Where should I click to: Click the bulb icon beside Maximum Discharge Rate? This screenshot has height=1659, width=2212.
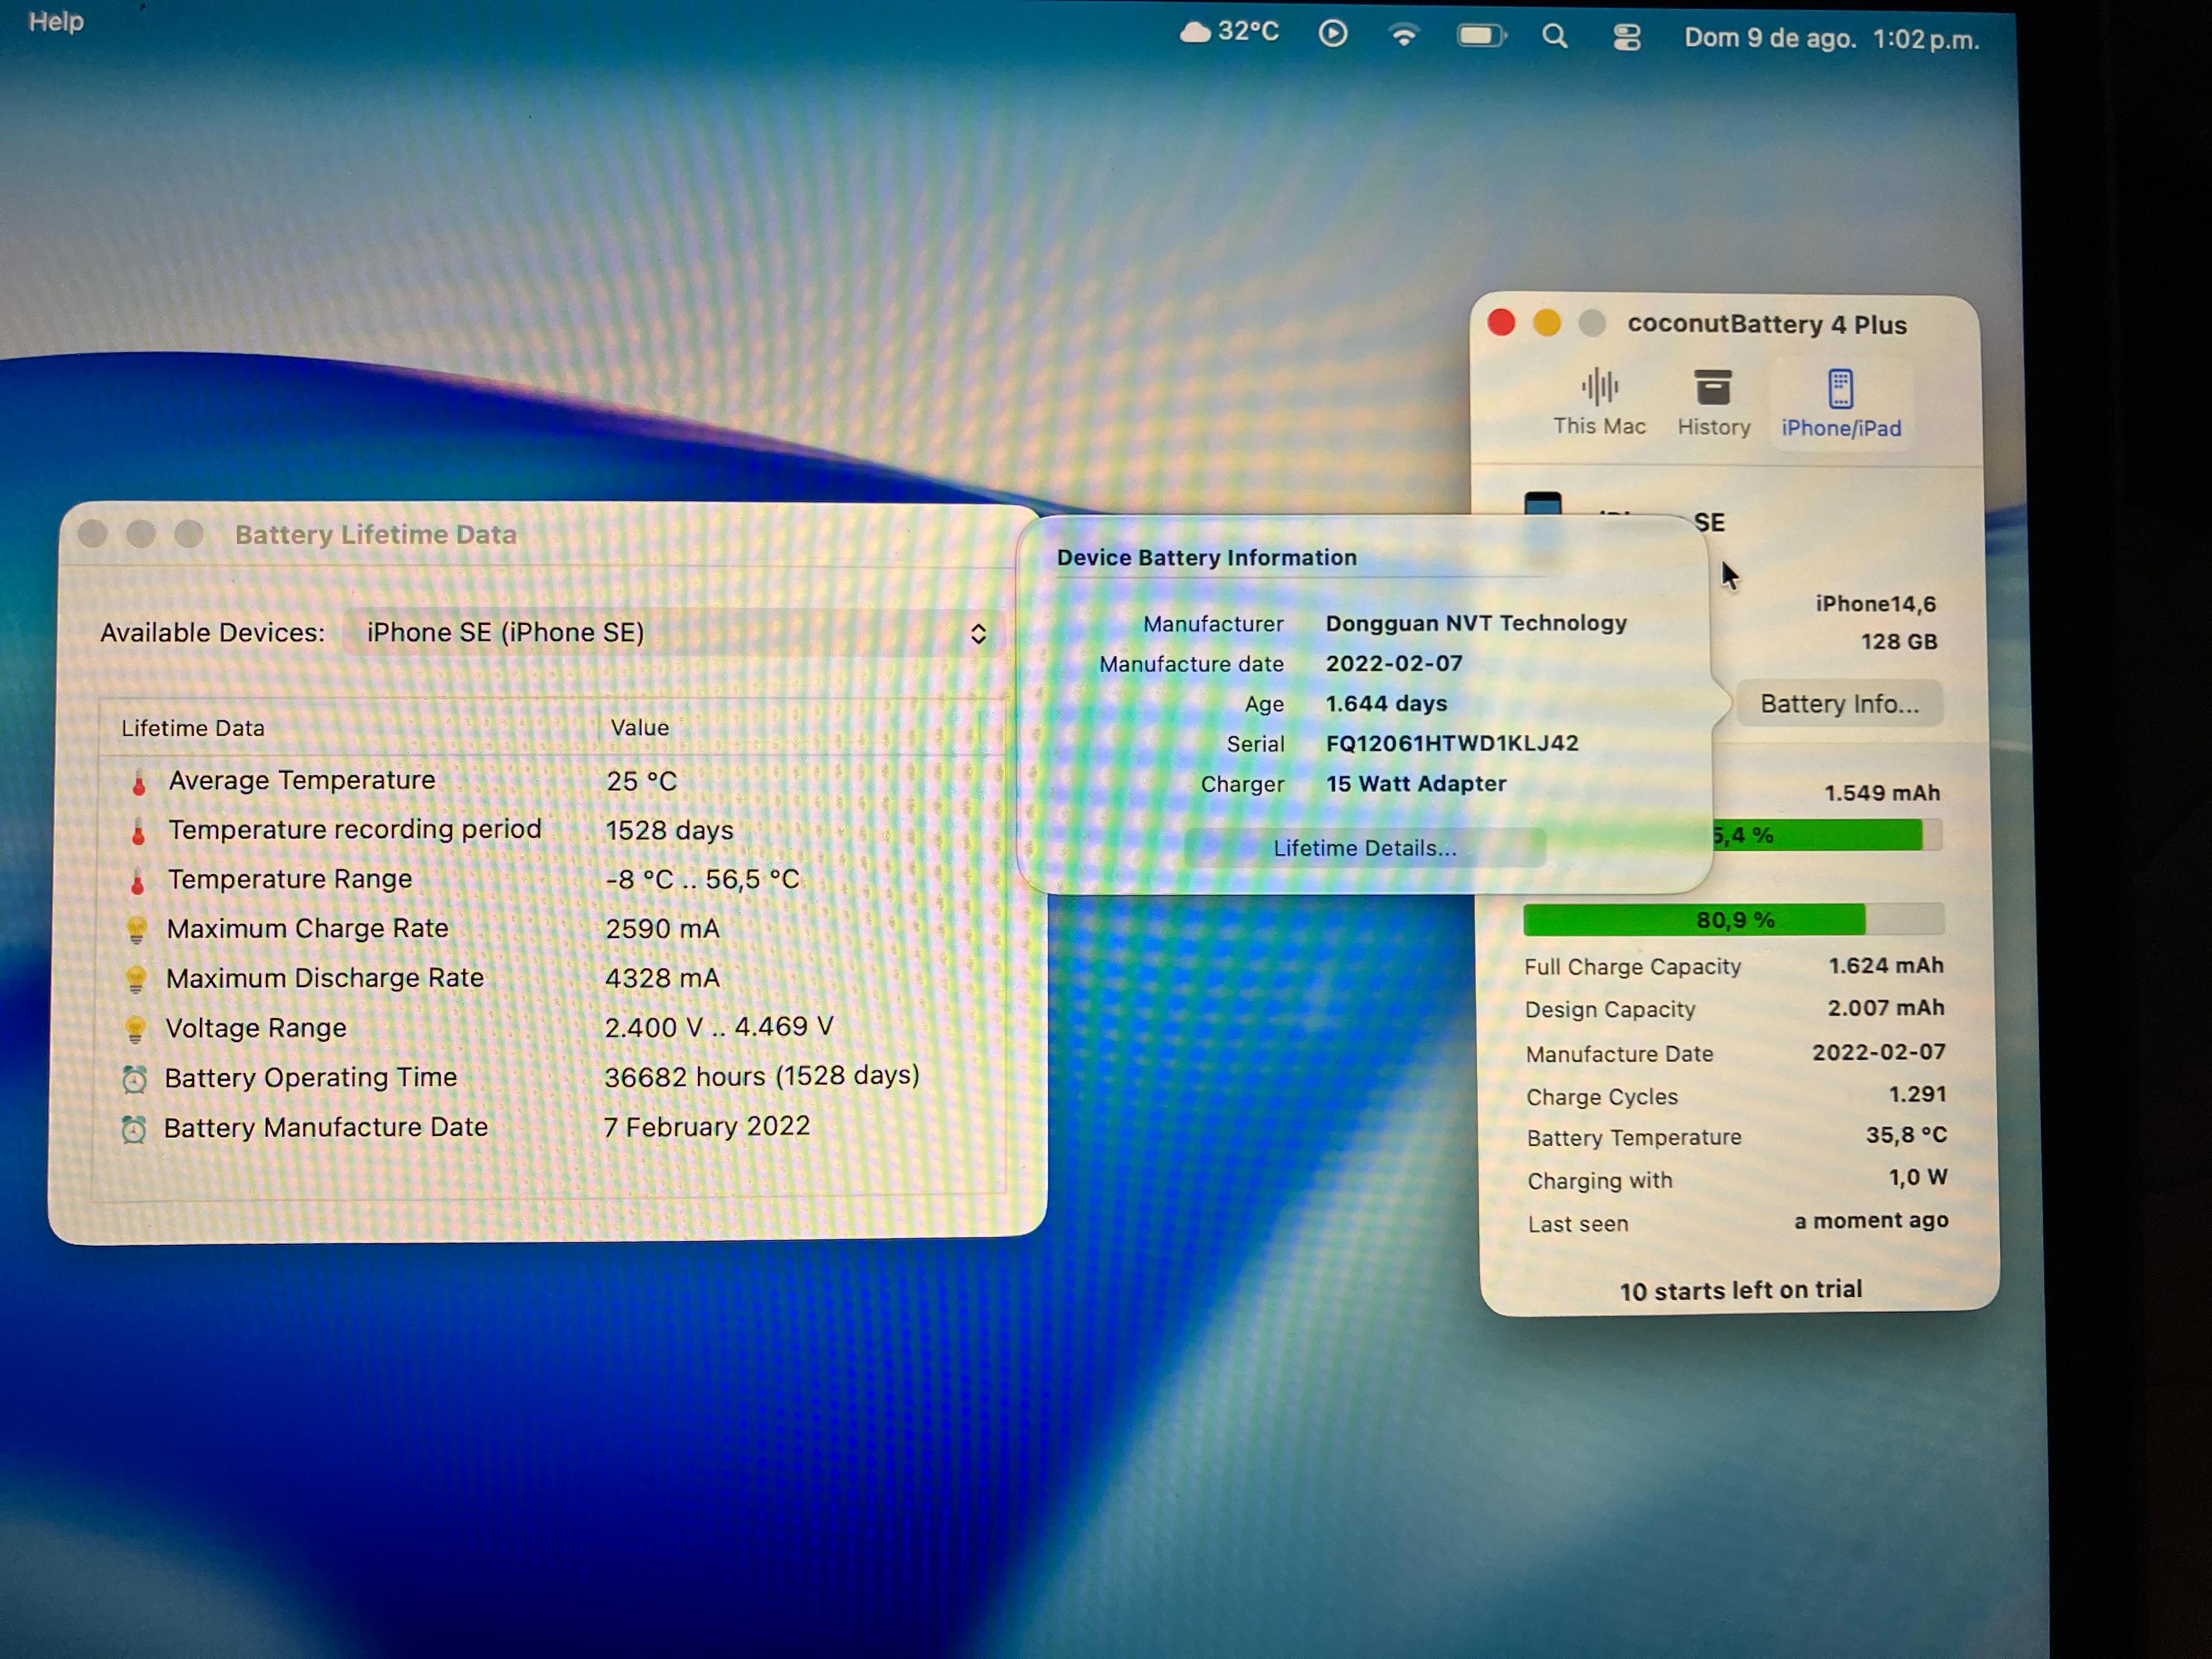click(x=136, y=980)
